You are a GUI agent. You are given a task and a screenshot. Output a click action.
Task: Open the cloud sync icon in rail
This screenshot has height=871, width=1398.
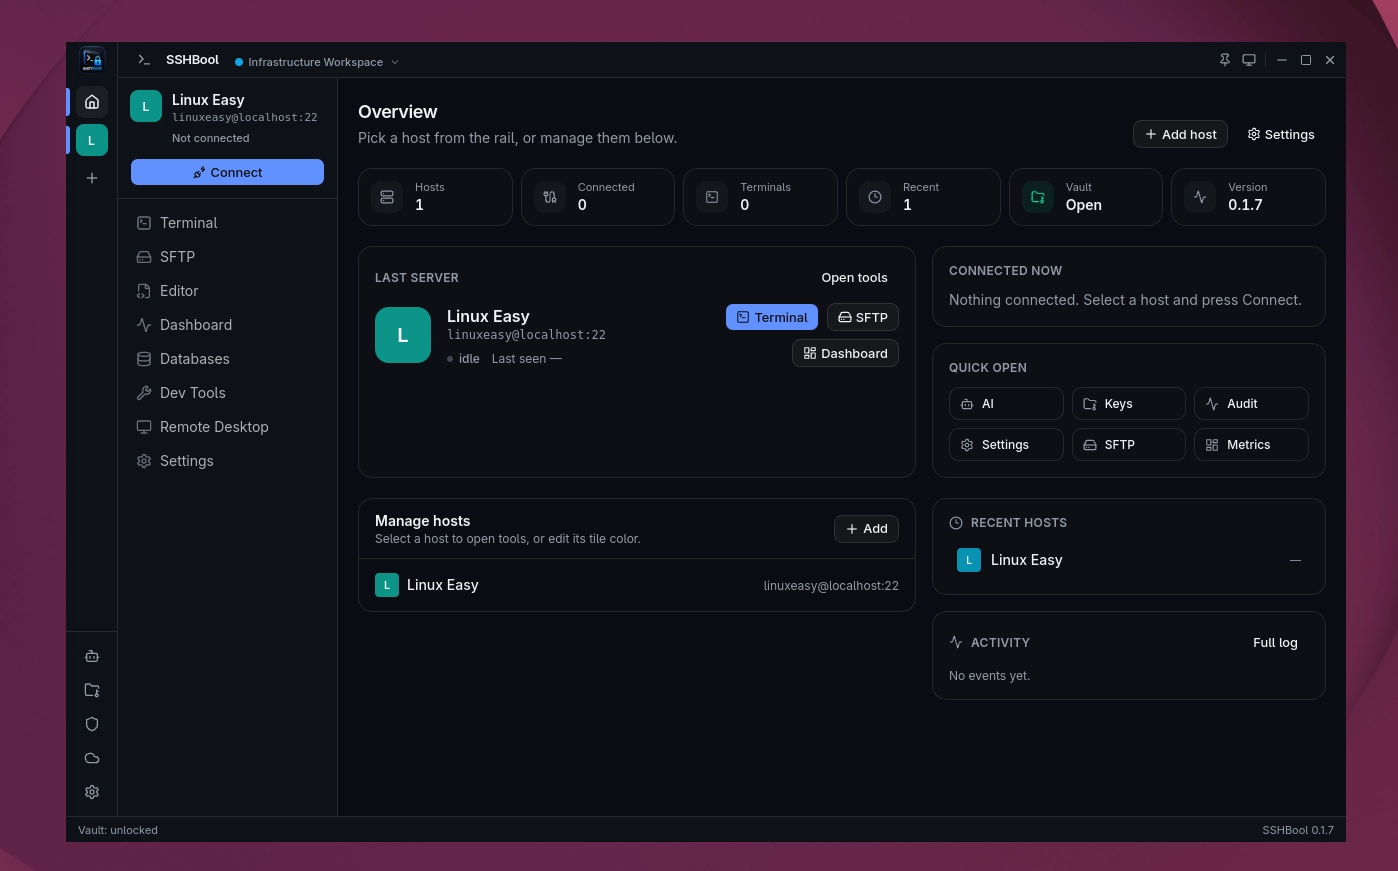point(92,758)
